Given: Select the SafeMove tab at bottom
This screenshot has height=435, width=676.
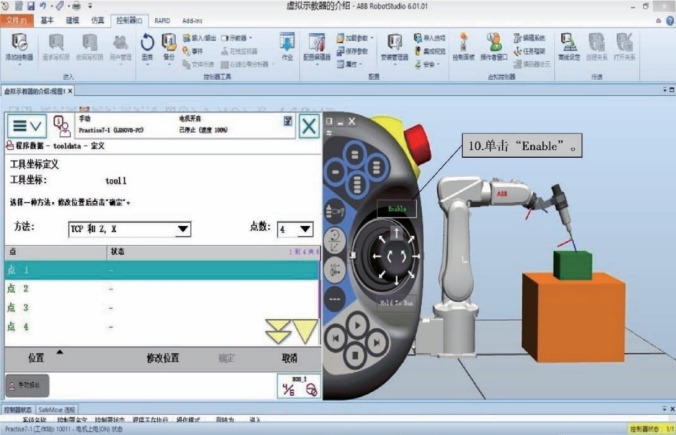Looking at the screenshot, I should click(x=56, y=410).
